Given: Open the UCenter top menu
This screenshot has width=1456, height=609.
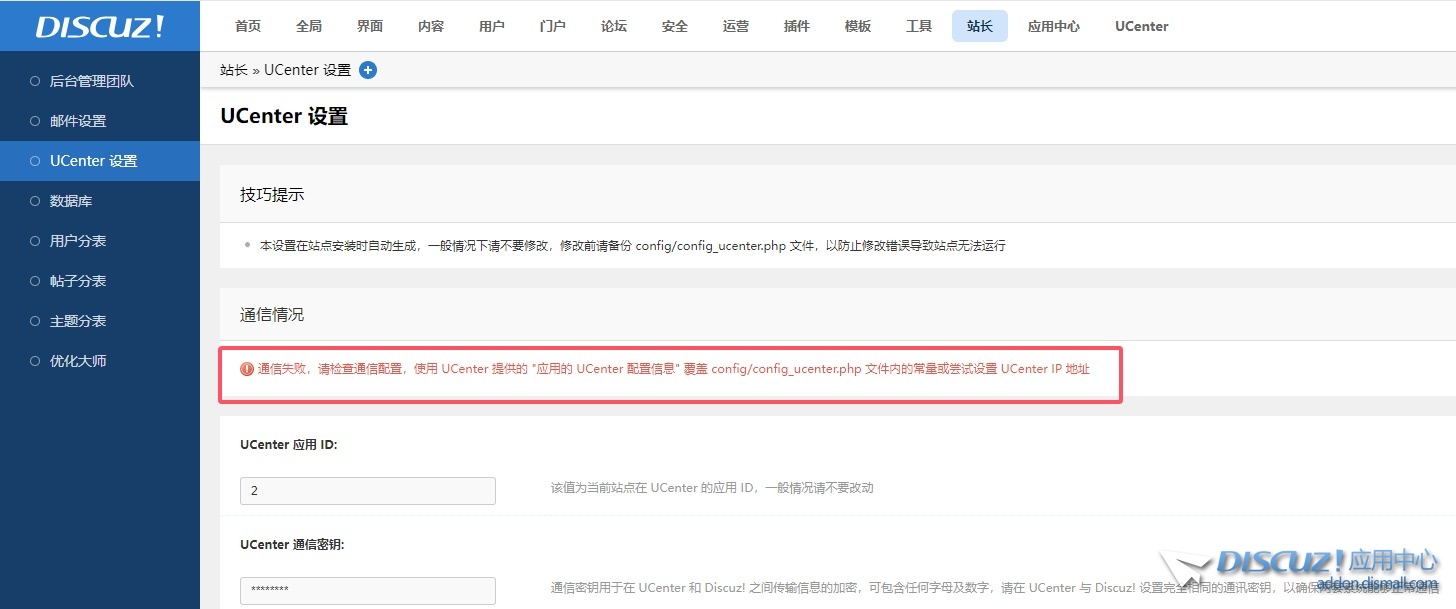Looking at the screenshot, I should coord(1141,26).
